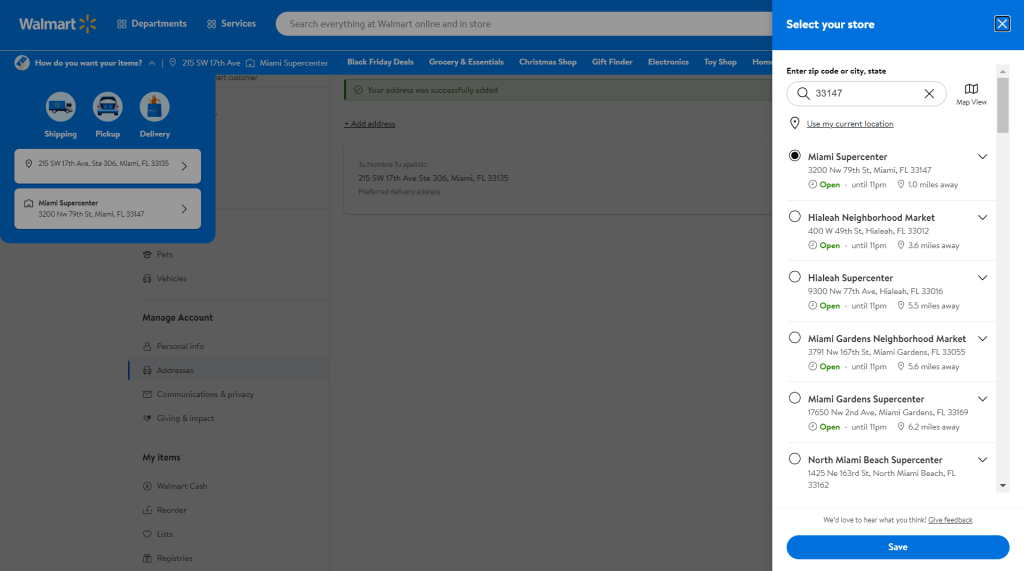The width and height of the screenshot is (1024, 571).
Task: Click the fulfillment icon beside How do you want
Action: [22, 63]
